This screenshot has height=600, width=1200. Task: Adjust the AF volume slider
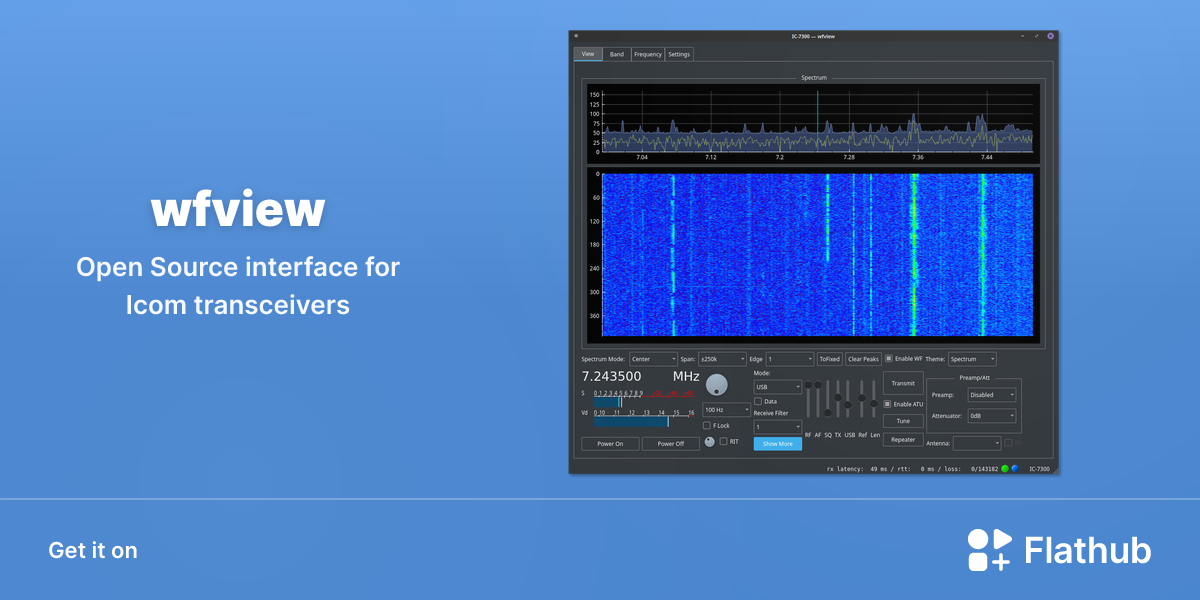click(818, 399)
